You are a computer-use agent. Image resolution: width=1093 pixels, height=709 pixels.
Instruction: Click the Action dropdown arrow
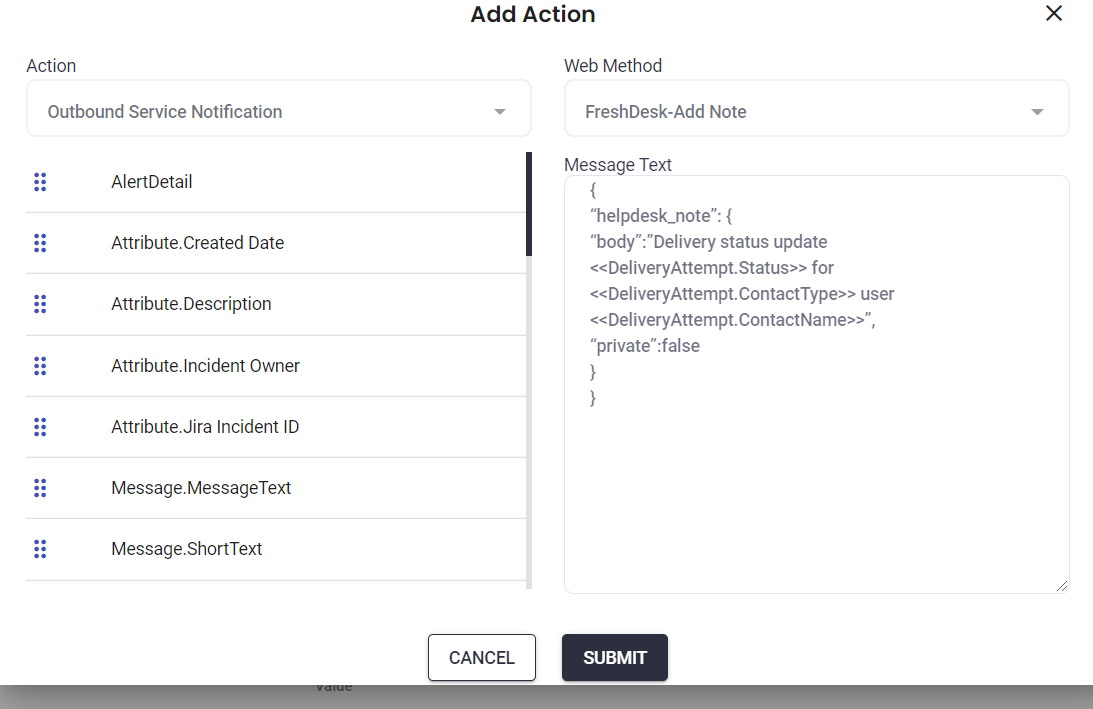(500, 112)
